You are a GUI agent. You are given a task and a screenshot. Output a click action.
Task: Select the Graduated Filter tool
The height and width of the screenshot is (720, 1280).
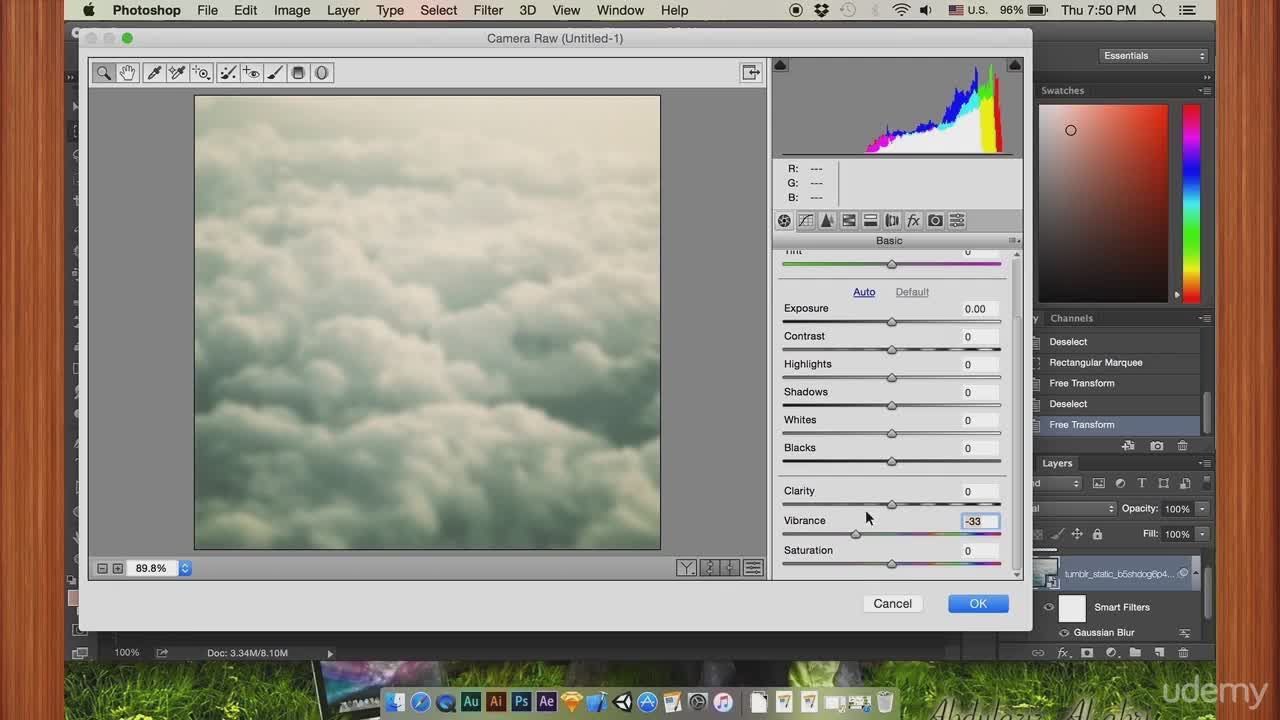[x=298, y=72]
